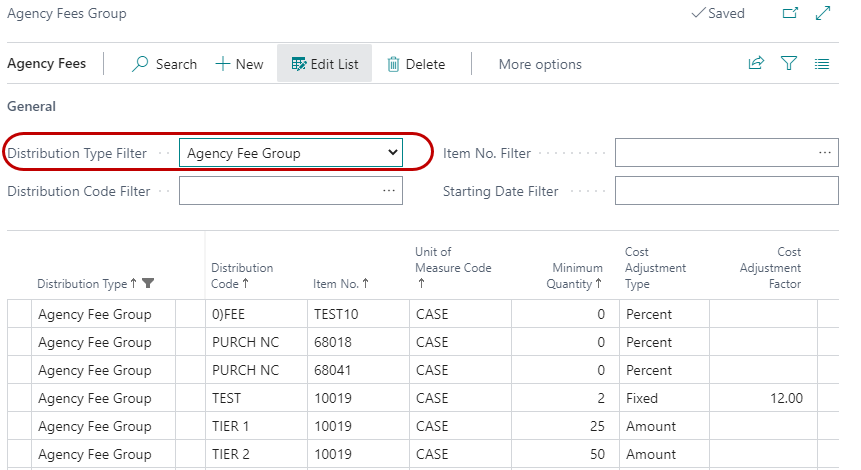Expand the page to full screen

coord(823,13)
